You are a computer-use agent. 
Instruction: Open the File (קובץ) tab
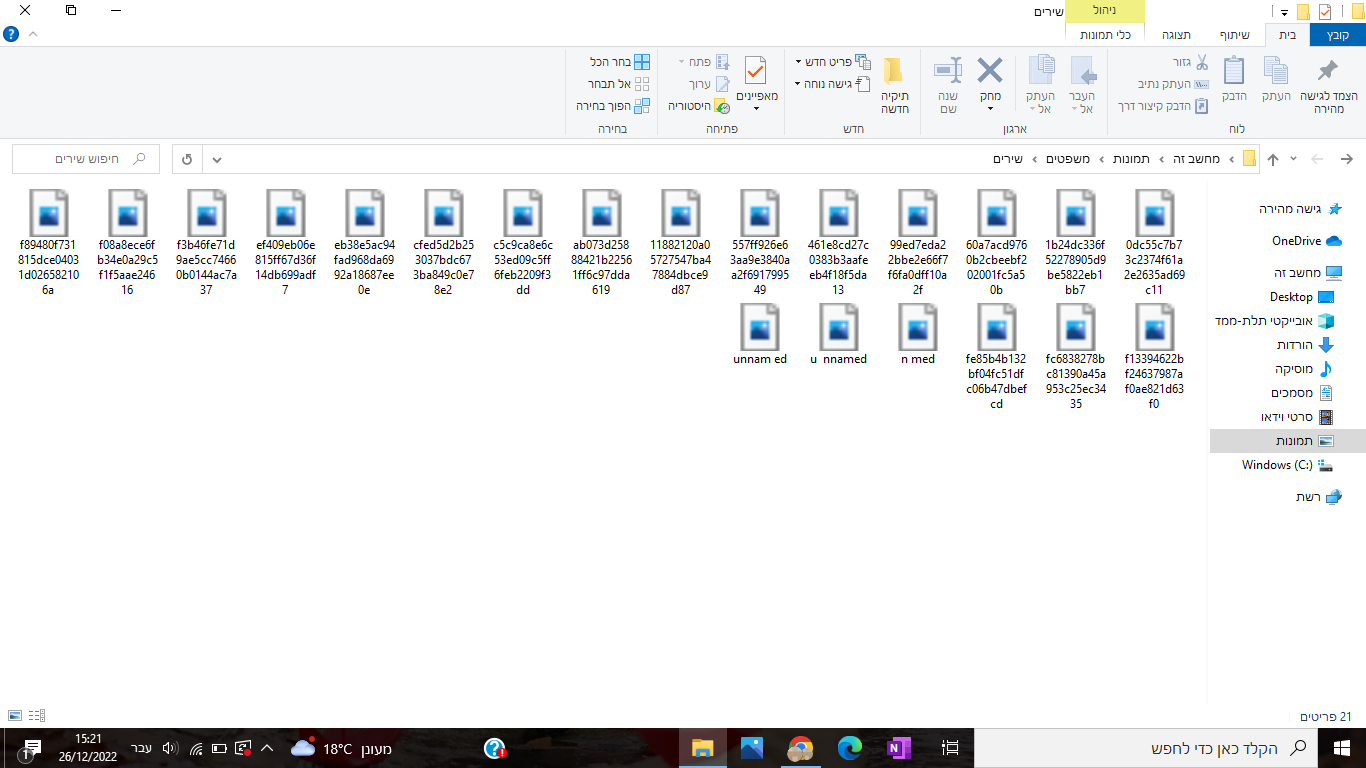(1338, 35)
